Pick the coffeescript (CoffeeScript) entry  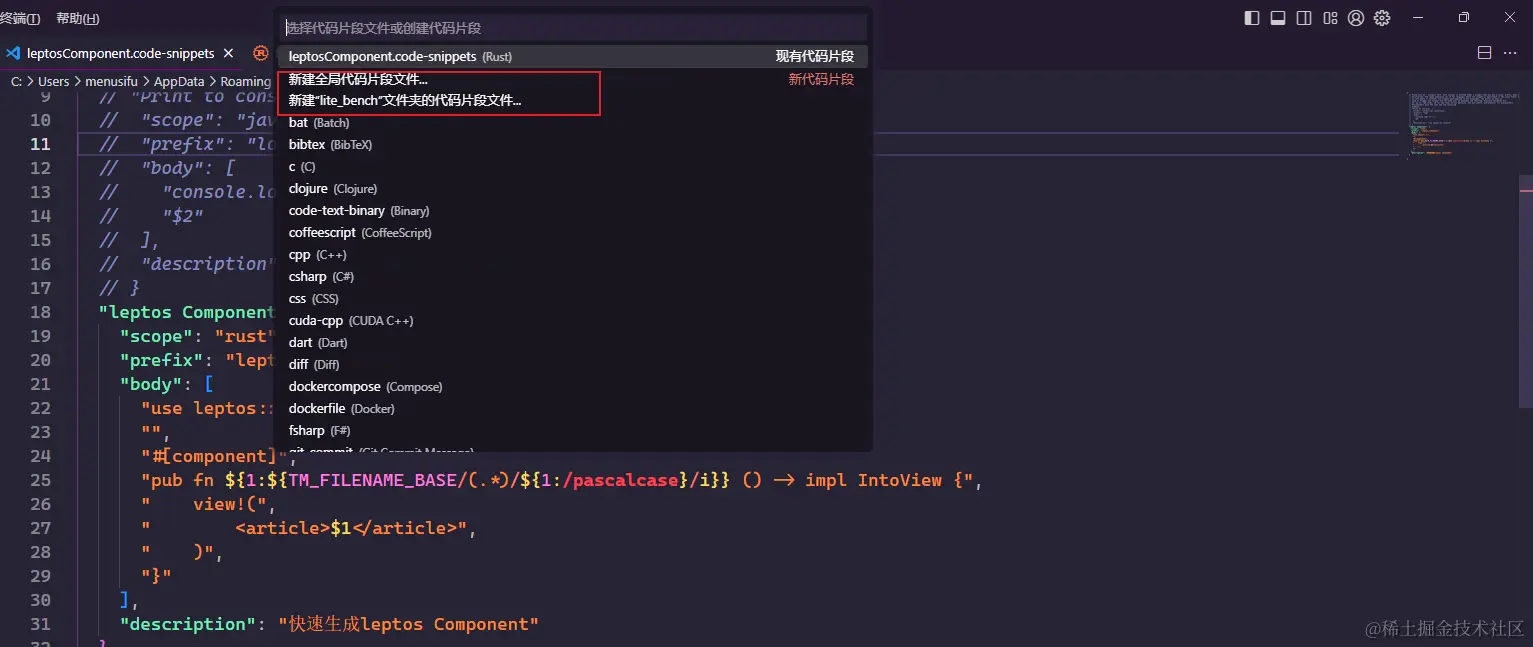pos(572,233)
